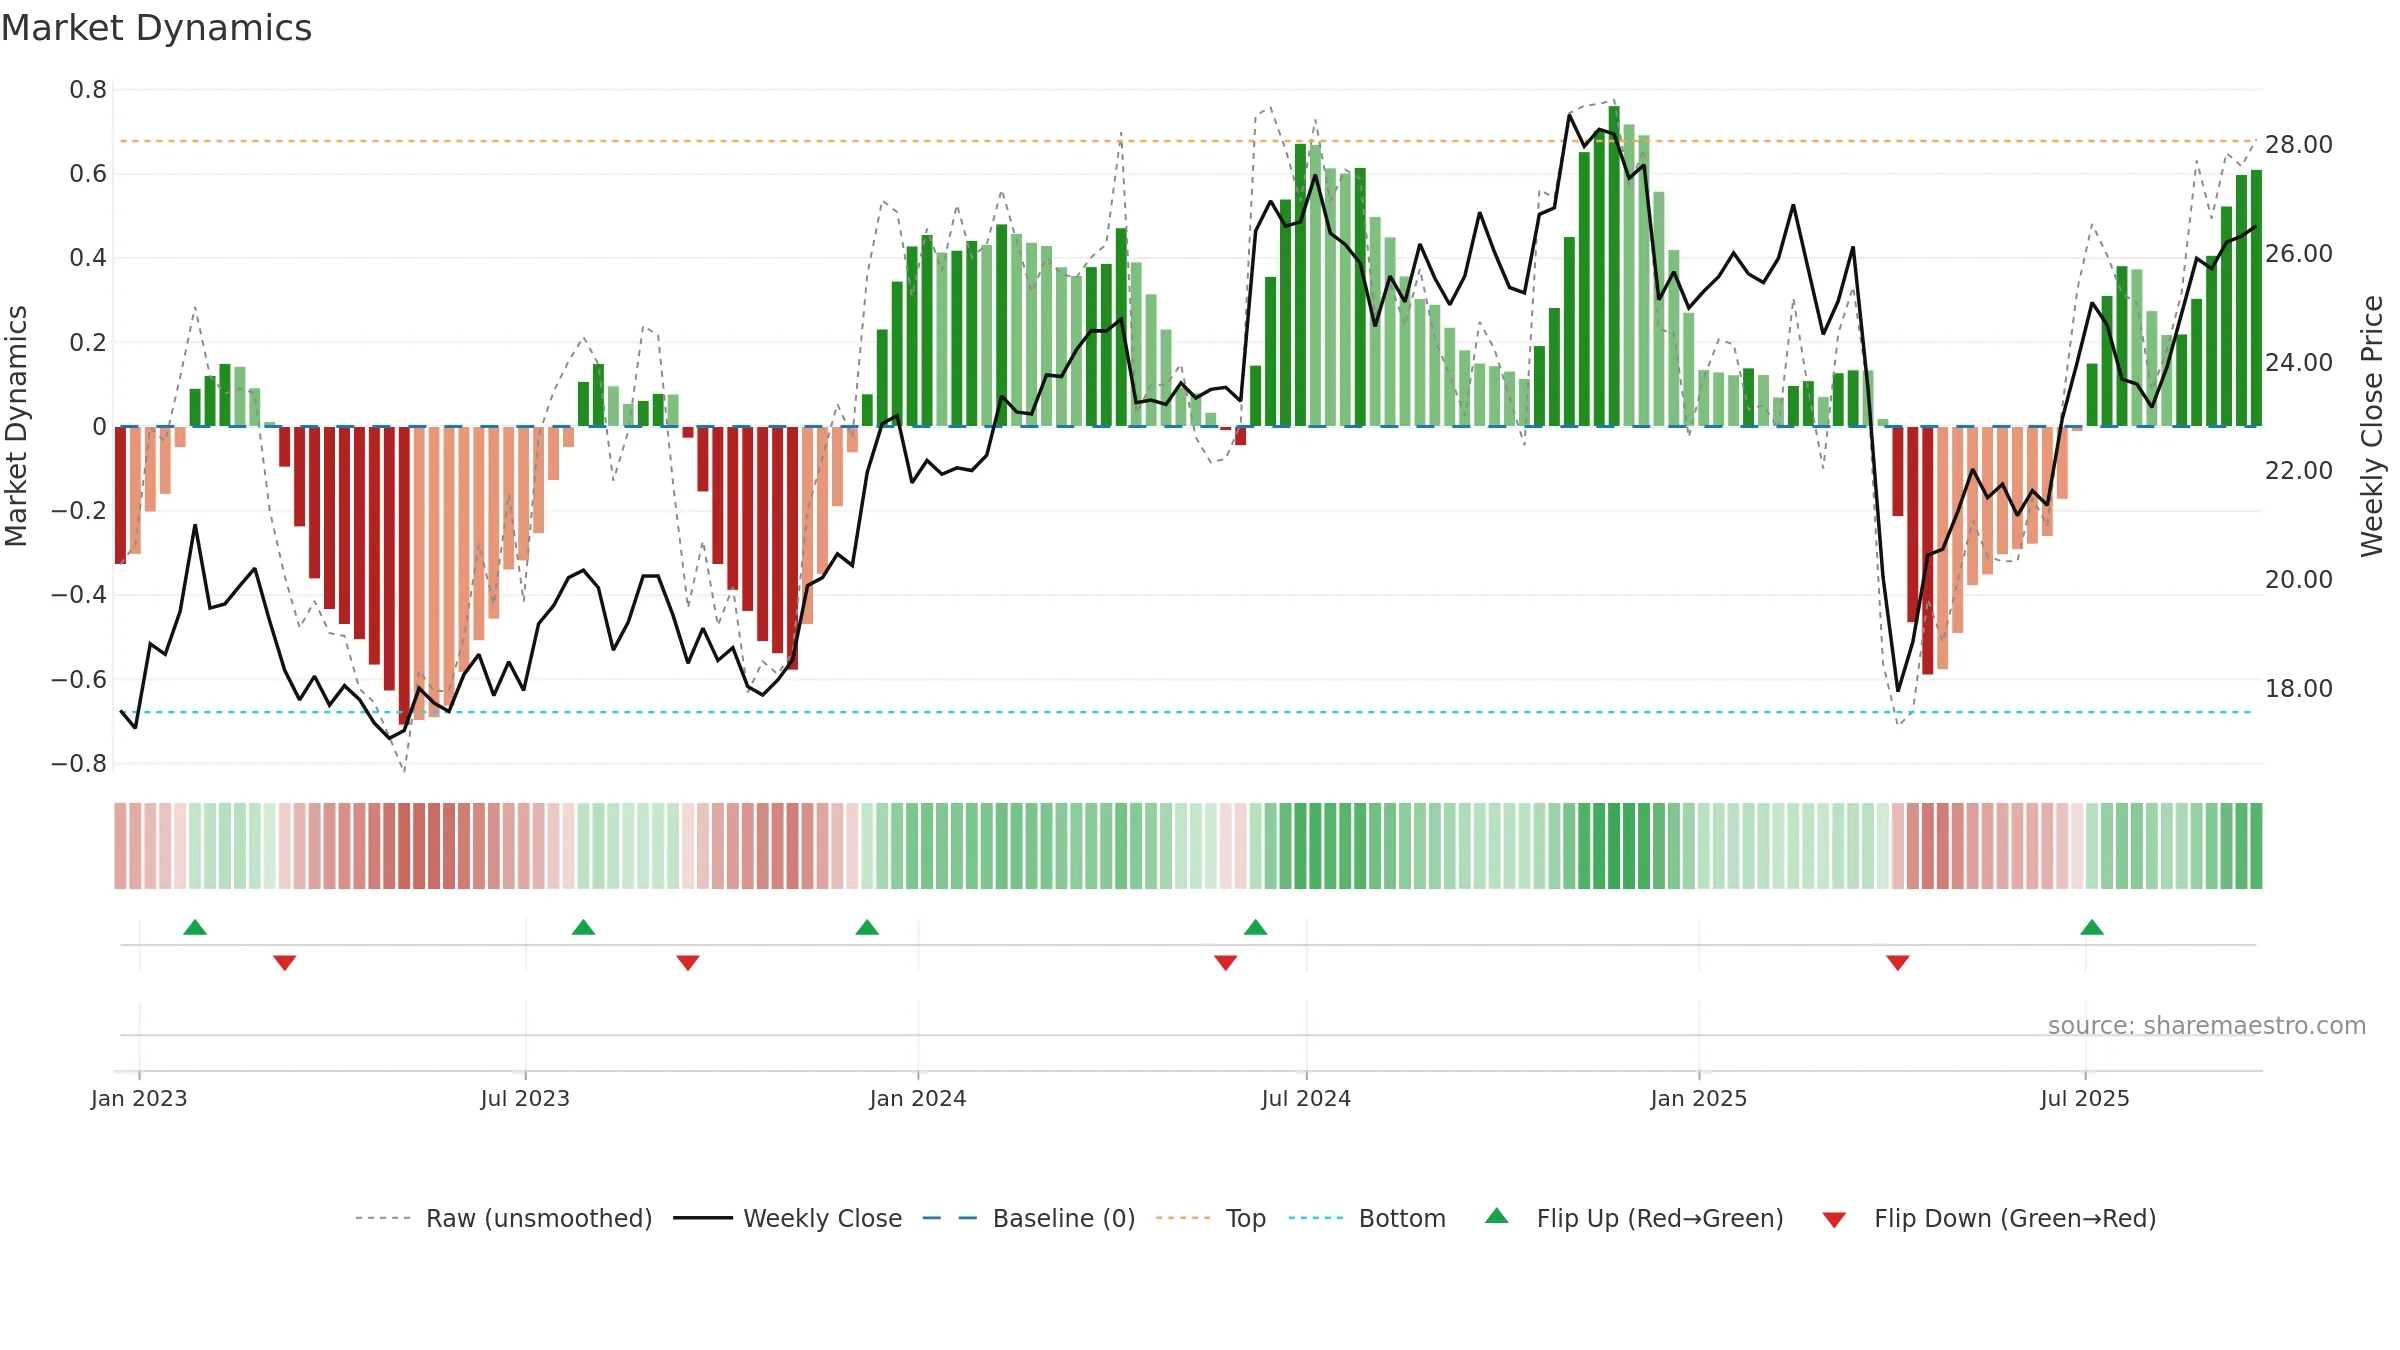The height and width of the screenshot is (1350, 2400).
Task: Select the Flip Up marker at Jul 2025
Action: (x=2092, y=927)
